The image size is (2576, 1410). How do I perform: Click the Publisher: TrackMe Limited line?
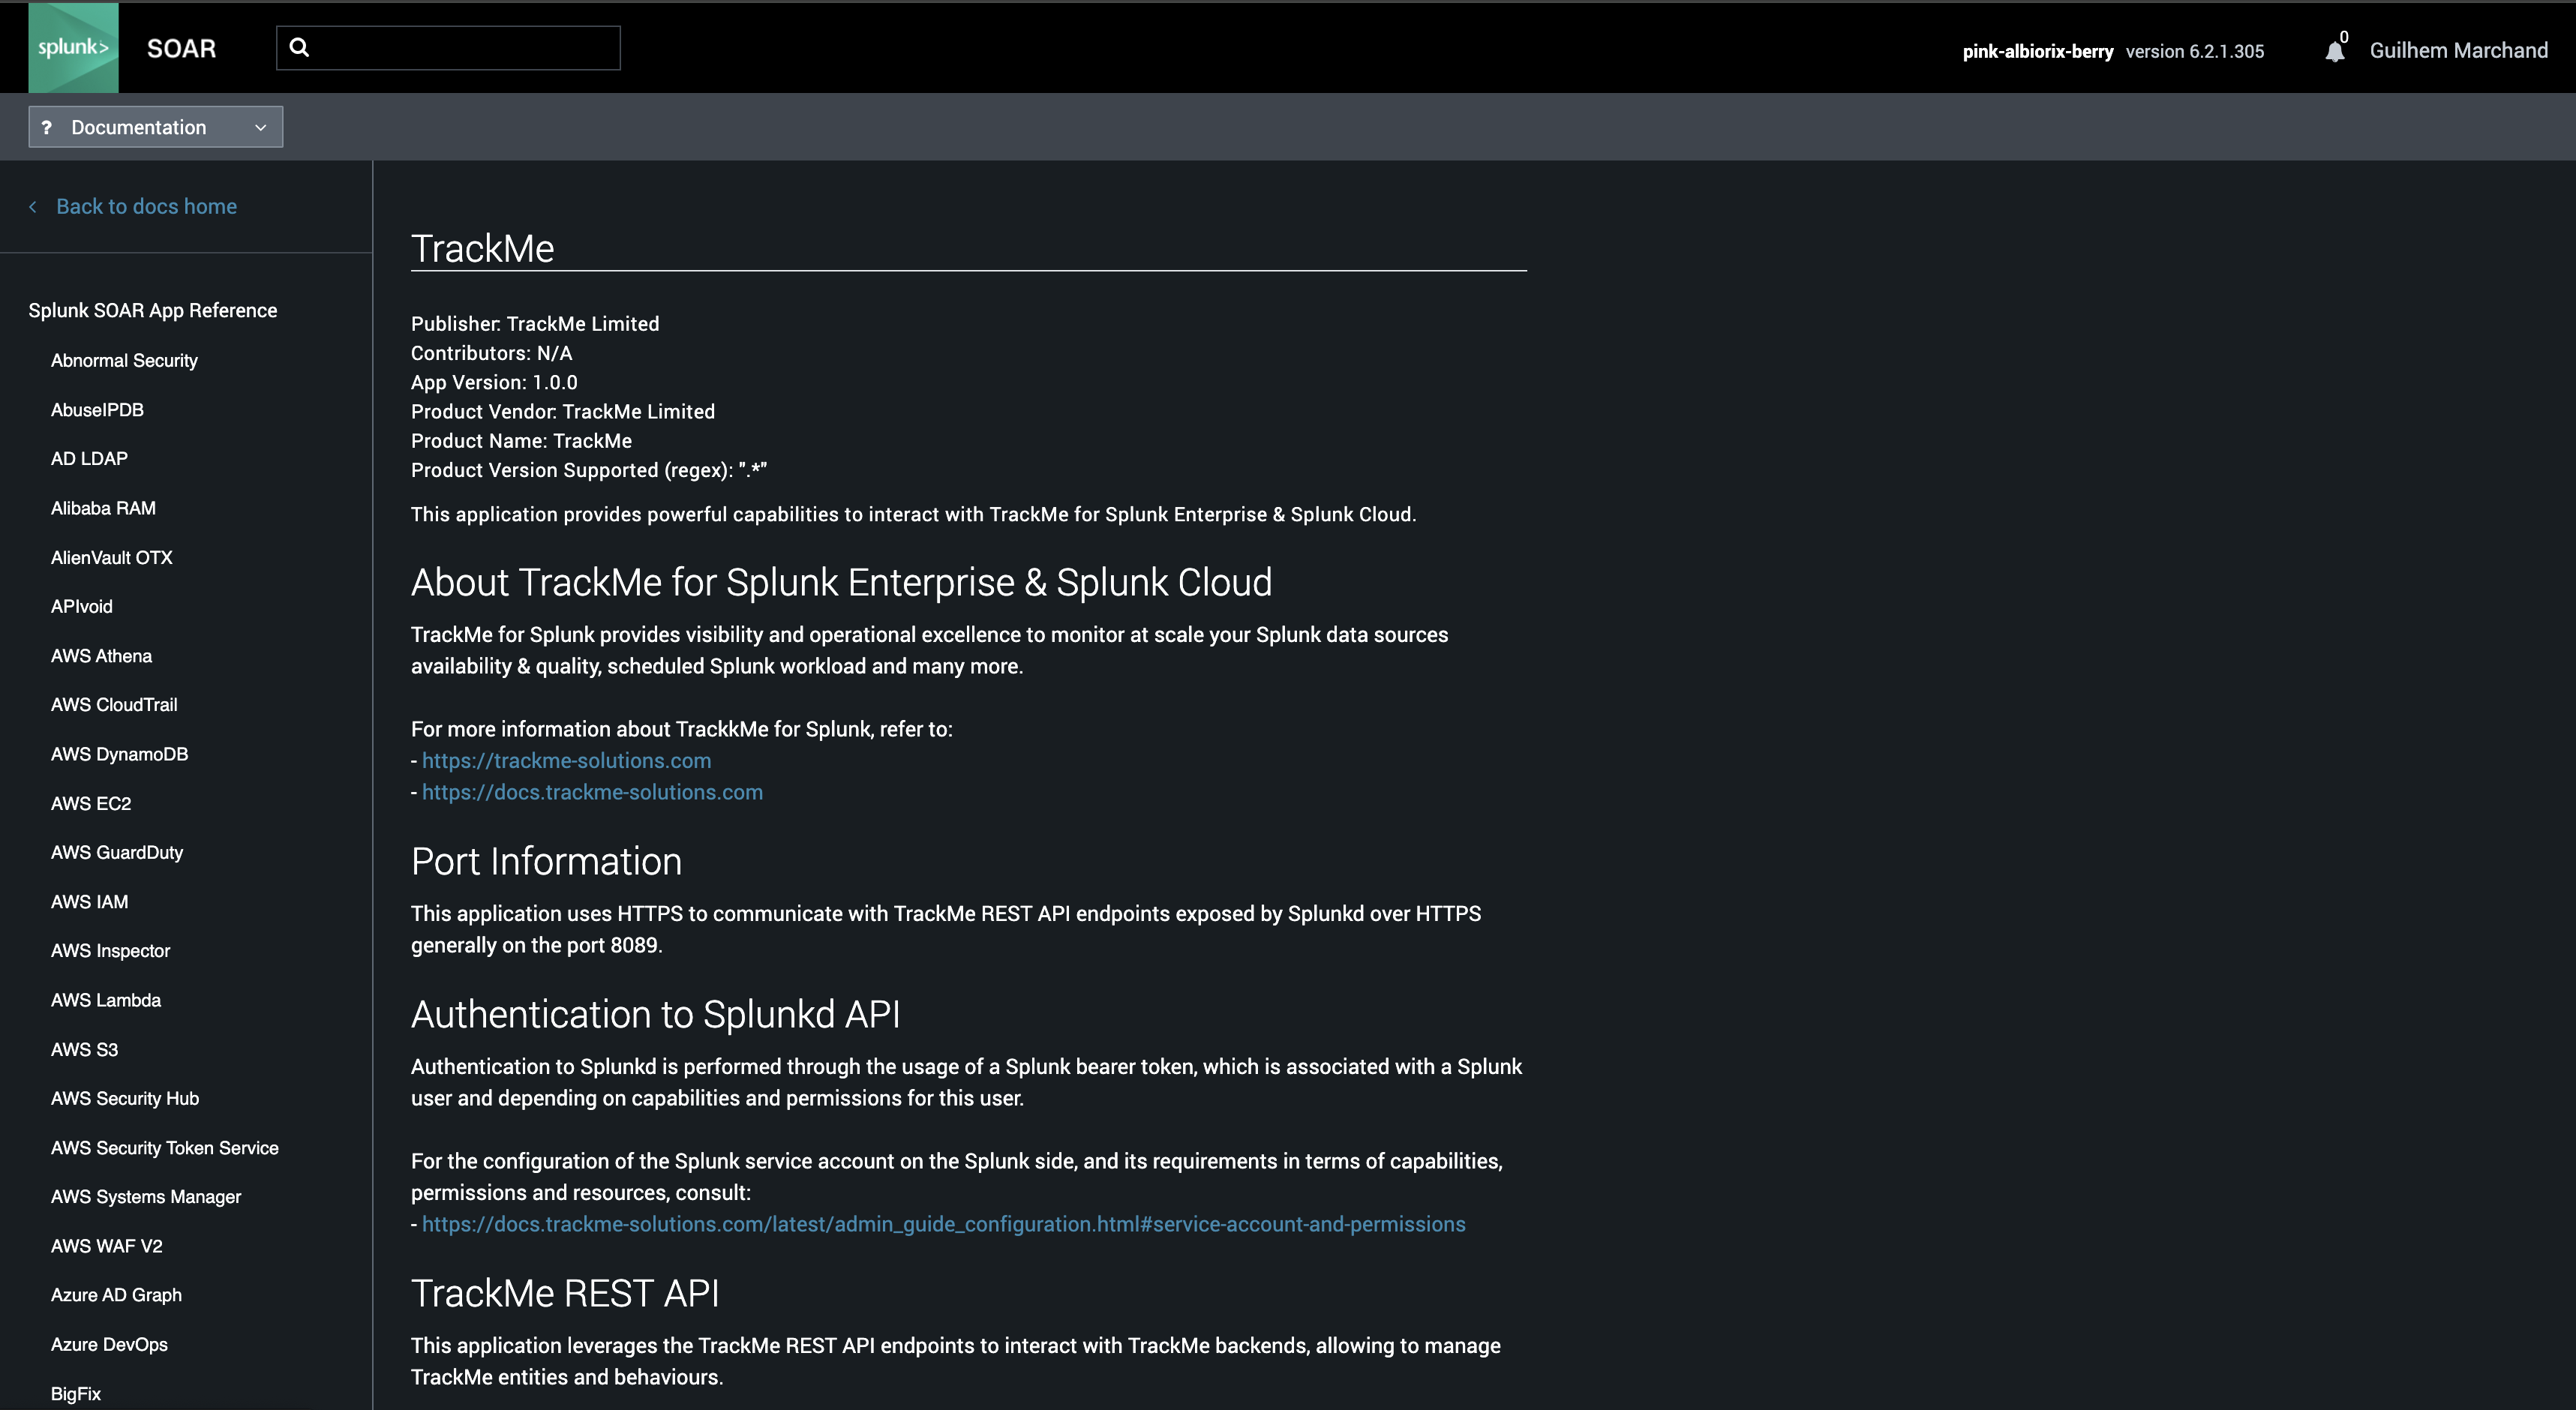pyautogui.click(x=535, y=324)
